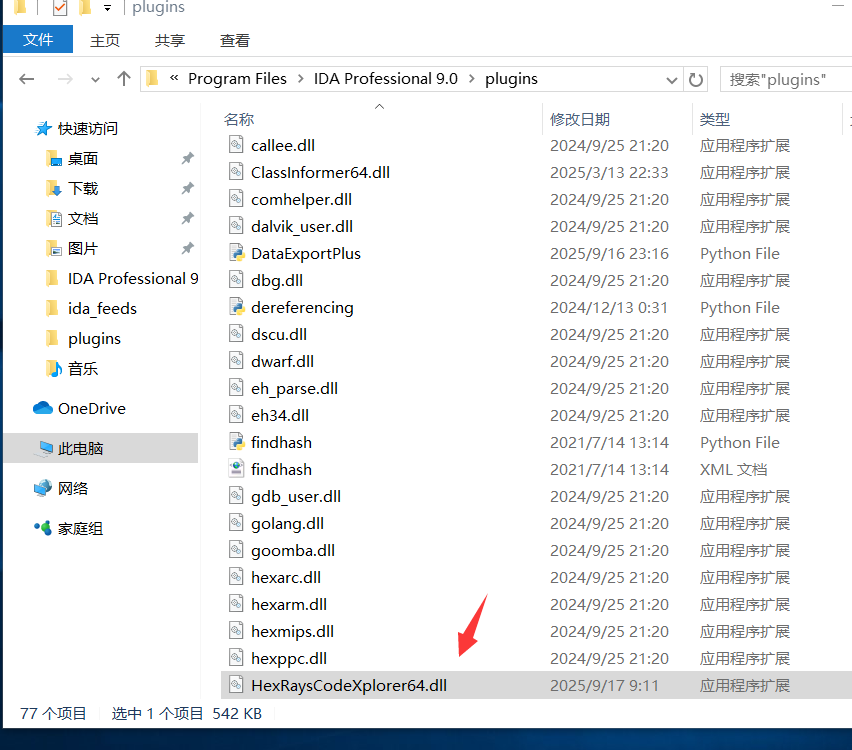The image size is (852, 750).
Task: Click the back navigation arrow
Action: 27,79
